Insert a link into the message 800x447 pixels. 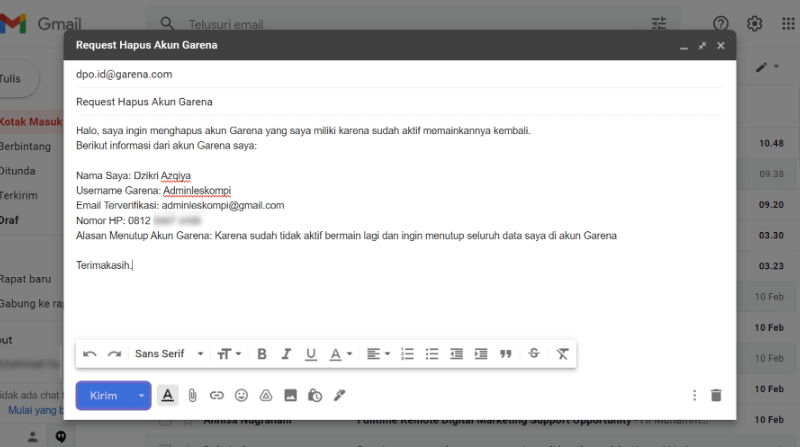[x=217, y=395]
